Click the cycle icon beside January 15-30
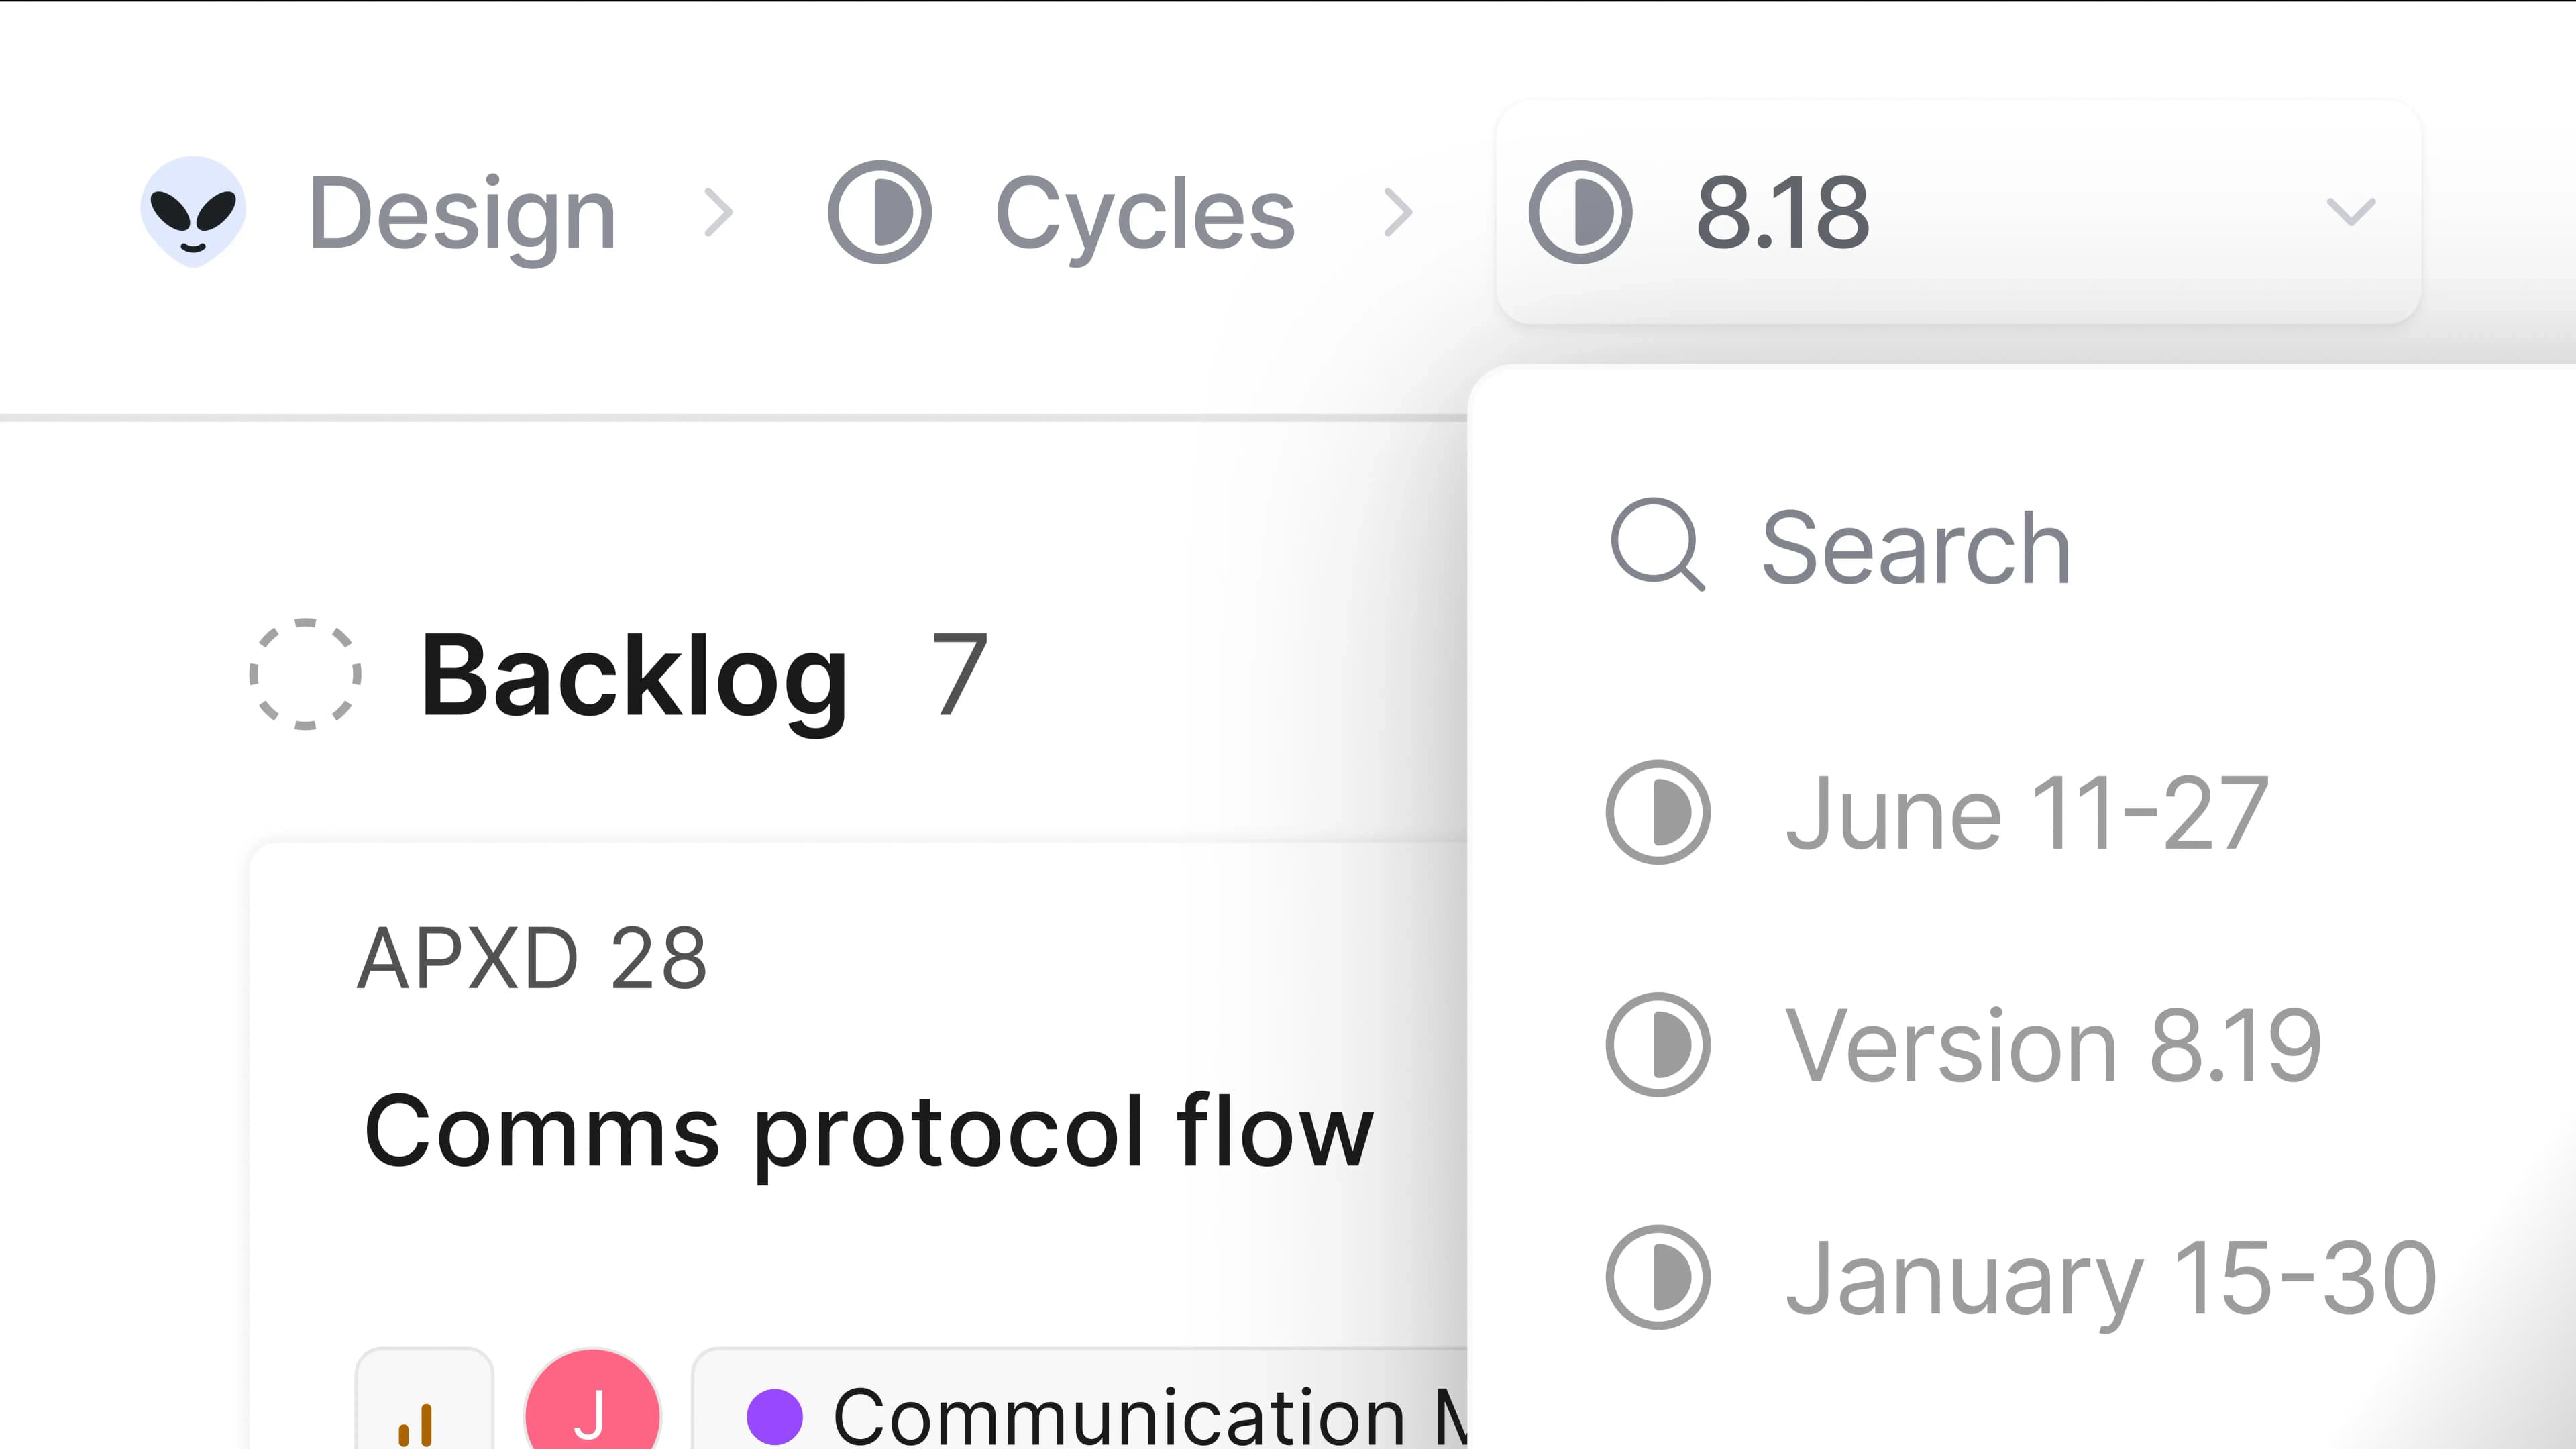 1659,1277
